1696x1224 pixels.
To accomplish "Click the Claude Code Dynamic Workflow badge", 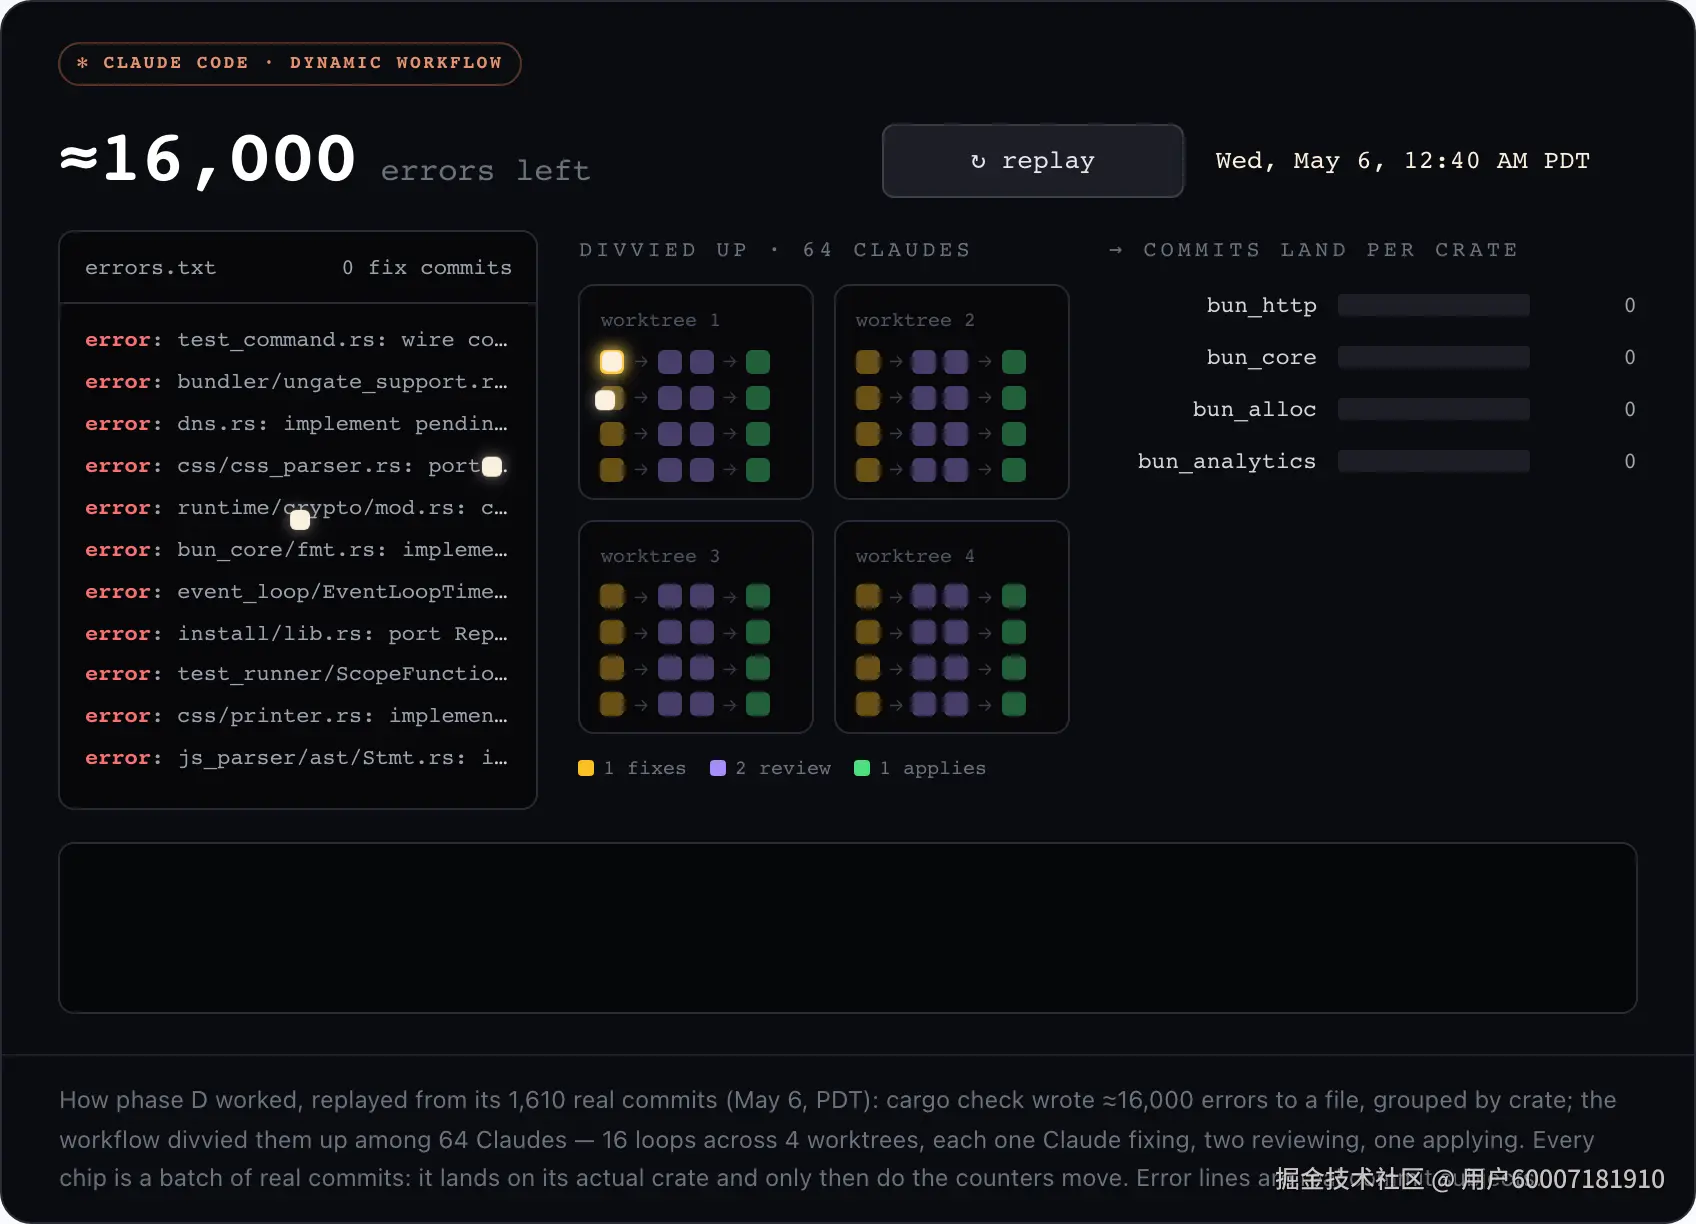I will coord(290,63).
